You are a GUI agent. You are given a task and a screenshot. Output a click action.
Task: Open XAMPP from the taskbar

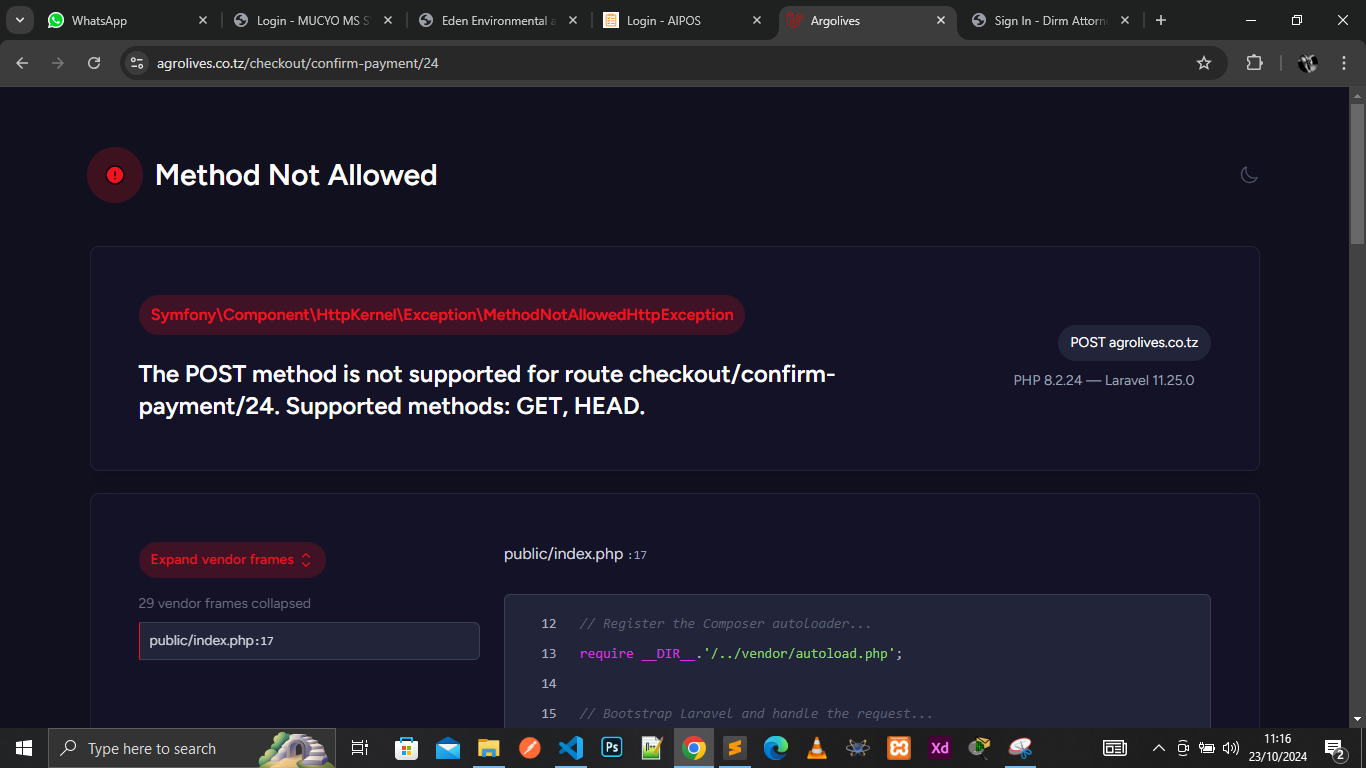[x=899, y=748]
